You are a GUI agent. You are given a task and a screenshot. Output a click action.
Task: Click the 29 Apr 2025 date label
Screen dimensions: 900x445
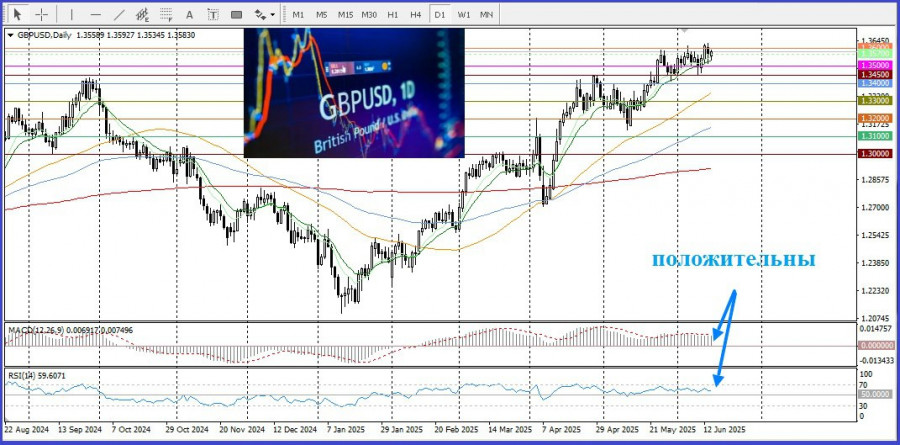618,429
